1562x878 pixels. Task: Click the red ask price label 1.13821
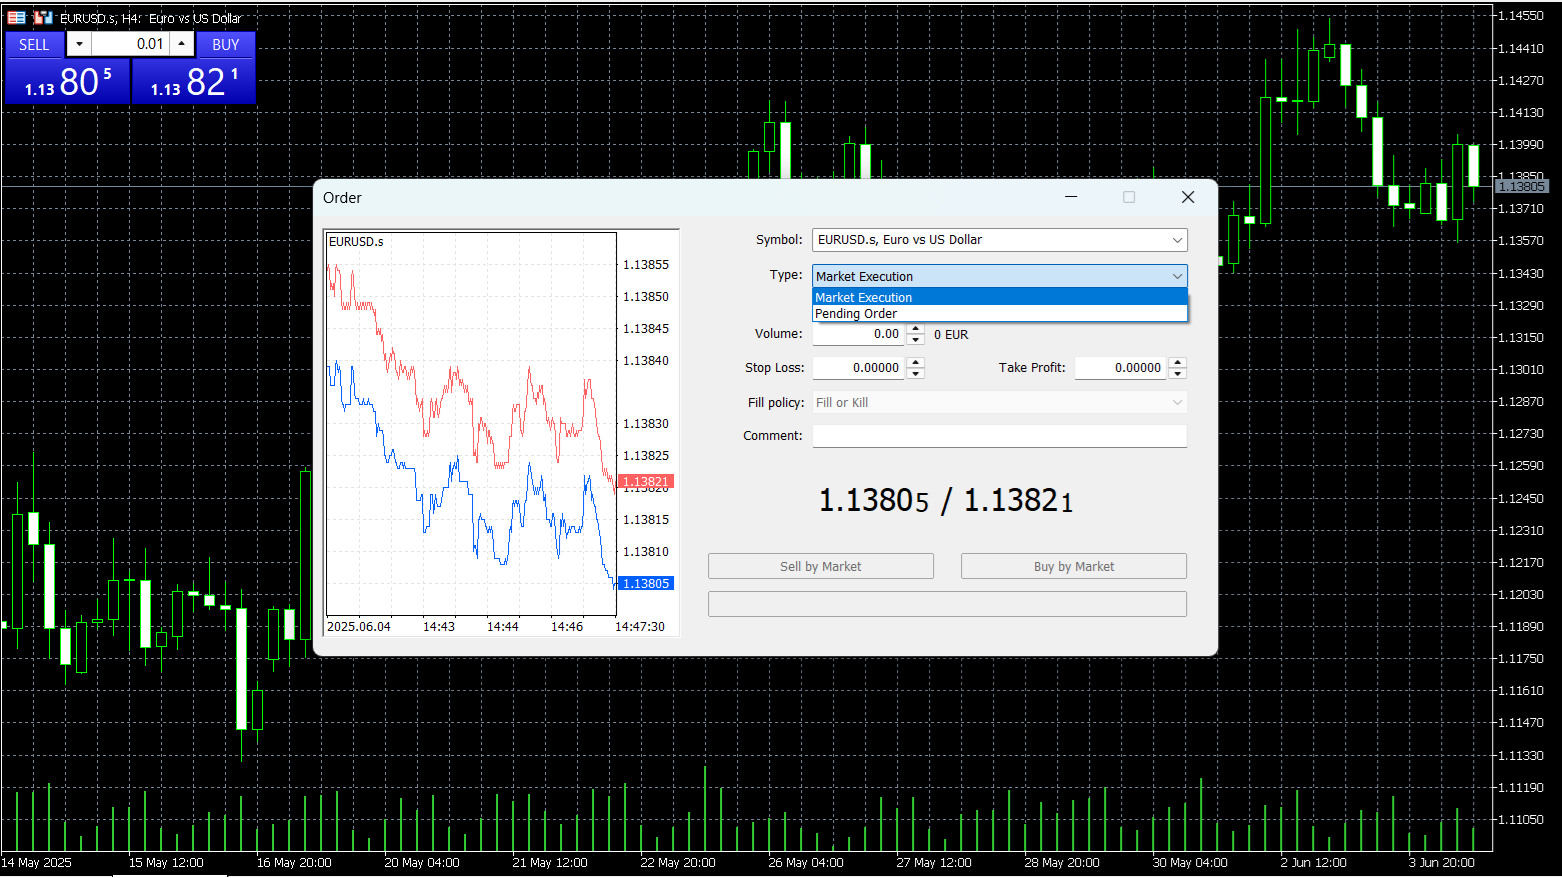(x=646, y=481)
